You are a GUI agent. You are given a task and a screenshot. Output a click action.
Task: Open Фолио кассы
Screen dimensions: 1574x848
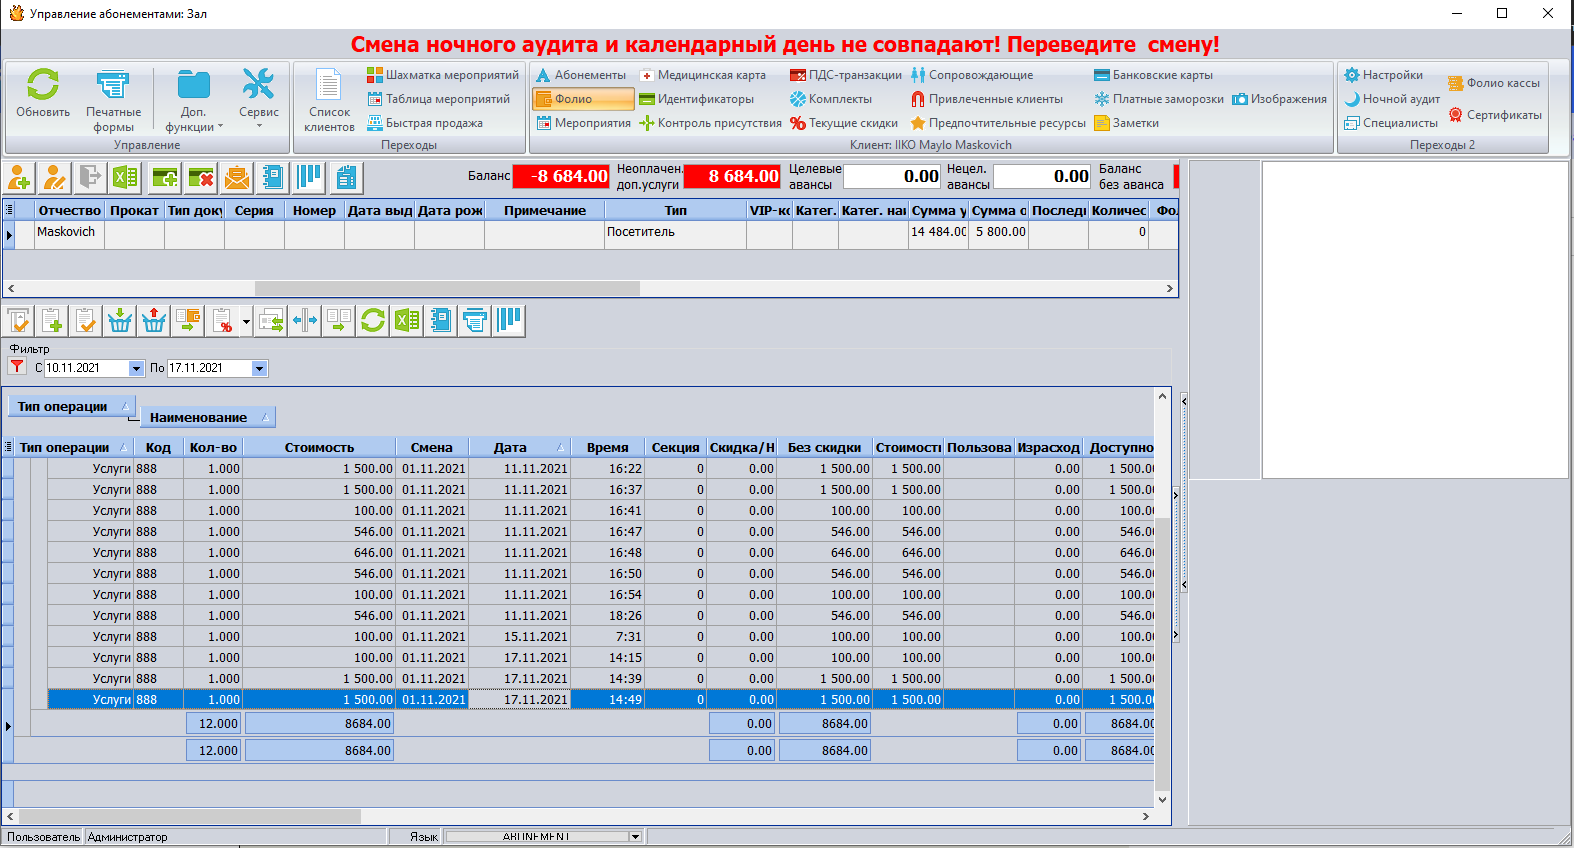tap(1494, 83)
